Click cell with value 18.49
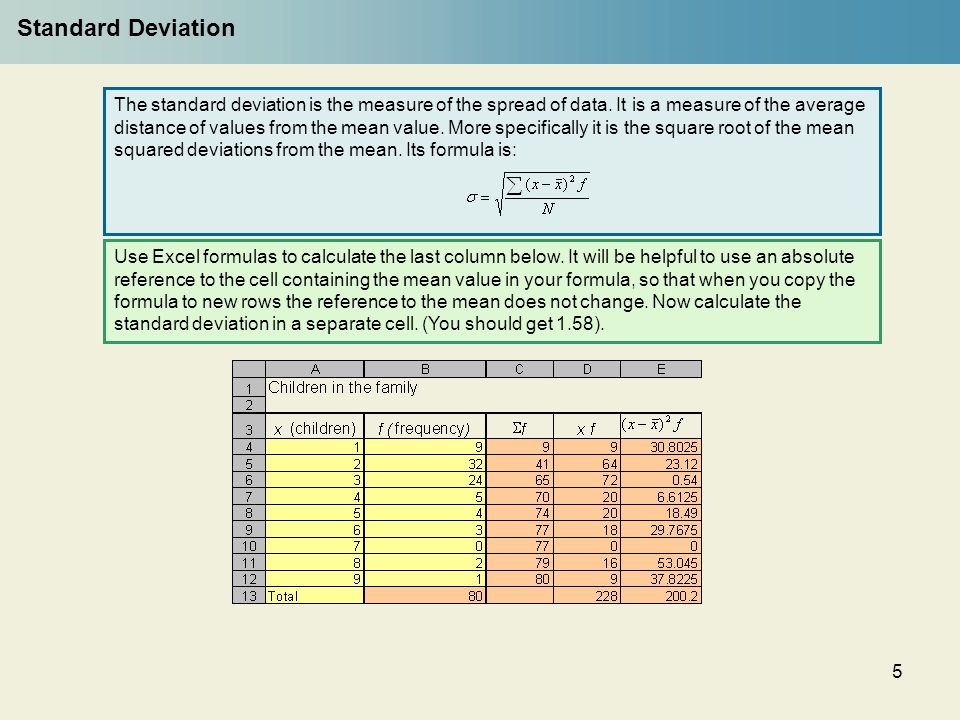The width and height of the screenshot is (960, 720). [x=661, y=513]
